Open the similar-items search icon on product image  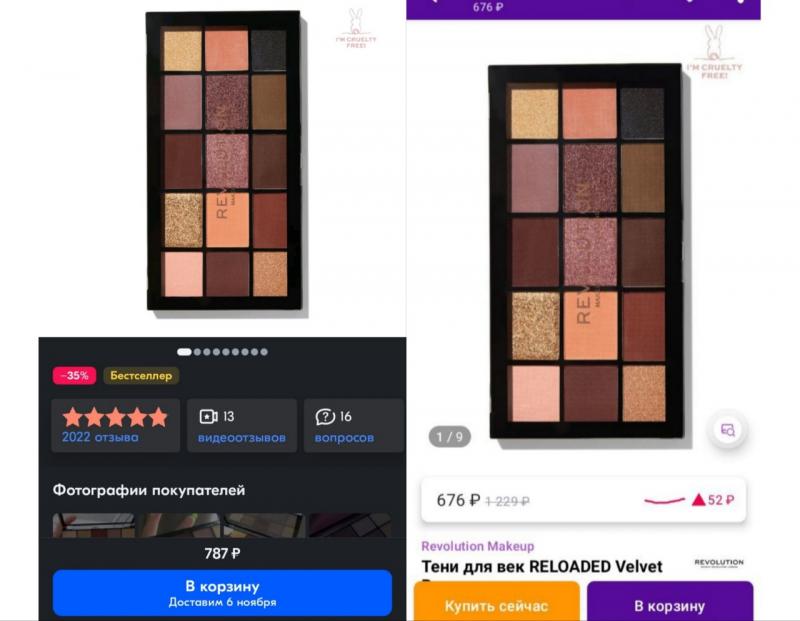(x=728, y=430)
